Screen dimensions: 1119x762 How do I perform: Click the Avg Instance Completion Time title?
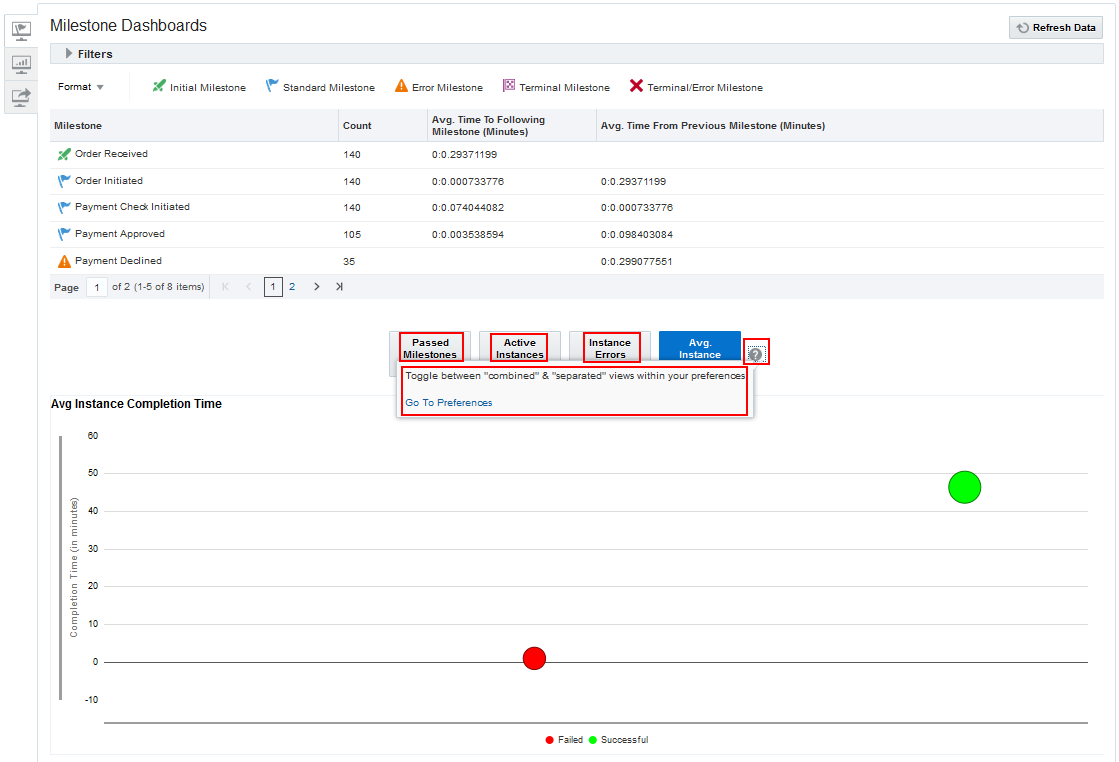point(136,404)
